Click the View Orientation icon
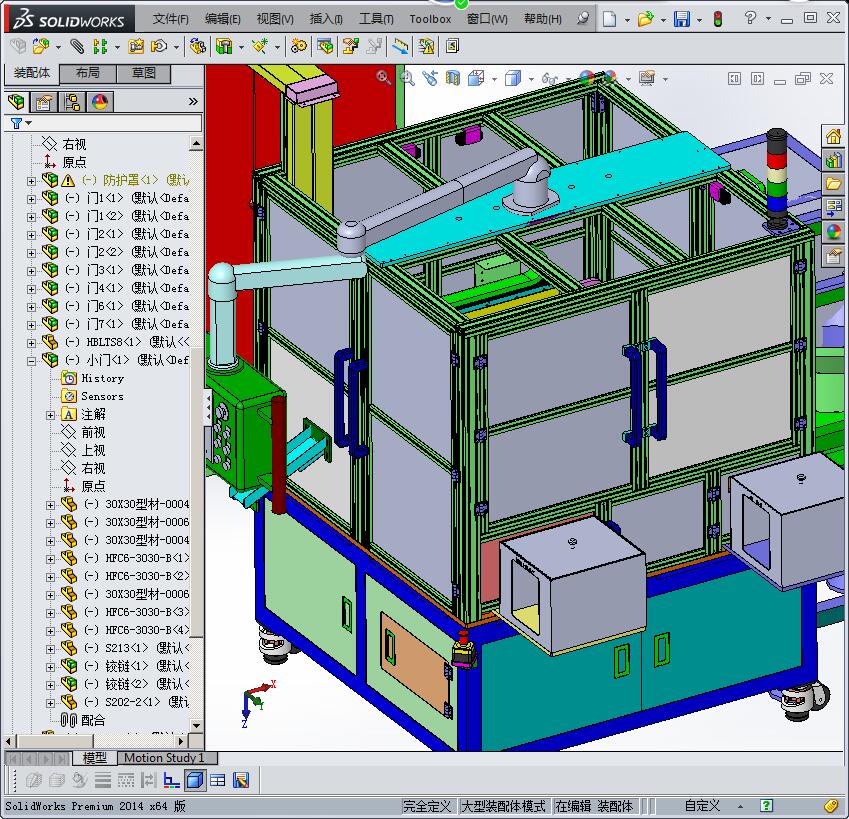849x819 pixels. [476, 79]
